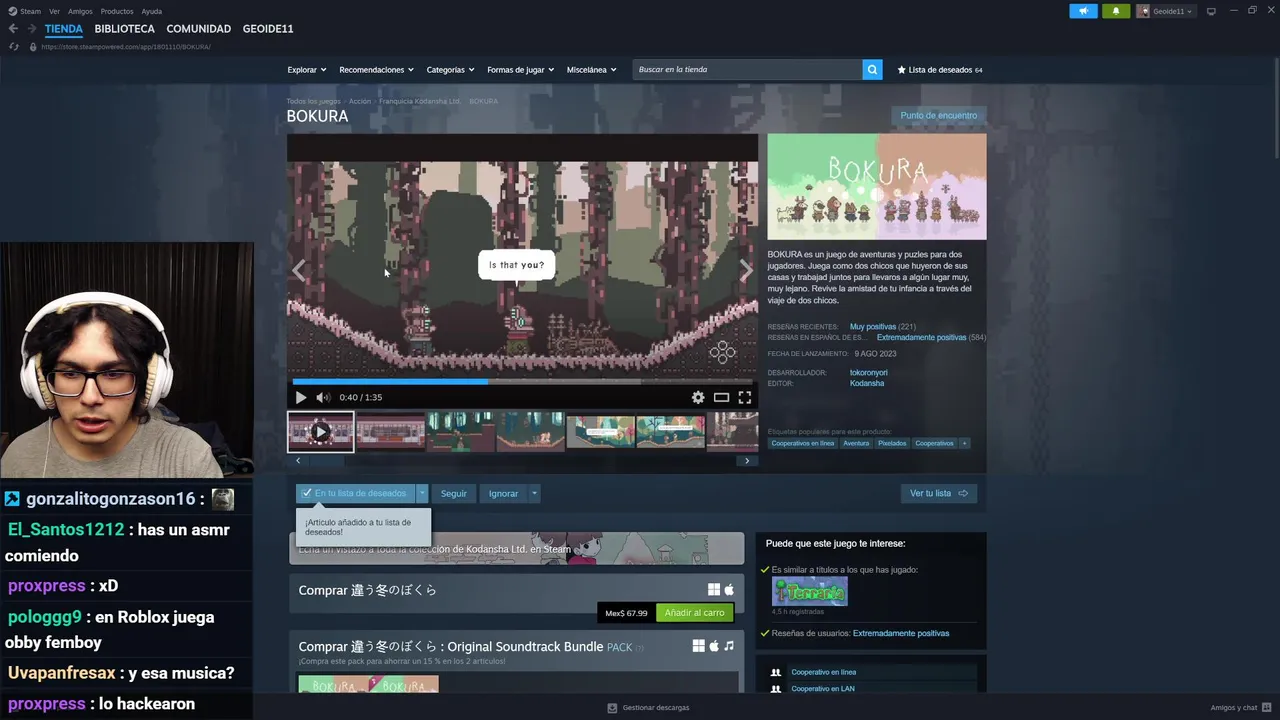Open the Steam big picture monitor icon
The height and width of the screenshot is (720, 1280).
1211,11
